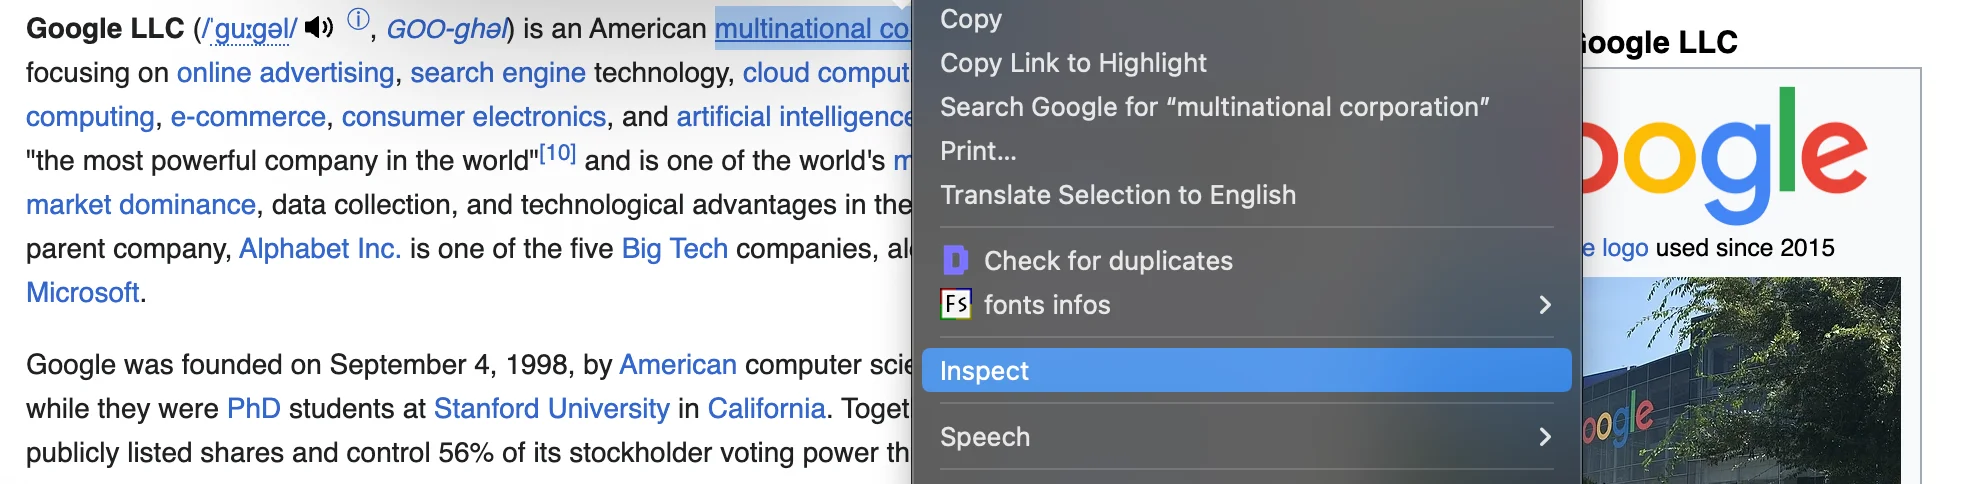Image resolution: width=1976 pixels, height=484 pixels.
Task: Search Google for multinational corporation
Action: point(1246,107)
